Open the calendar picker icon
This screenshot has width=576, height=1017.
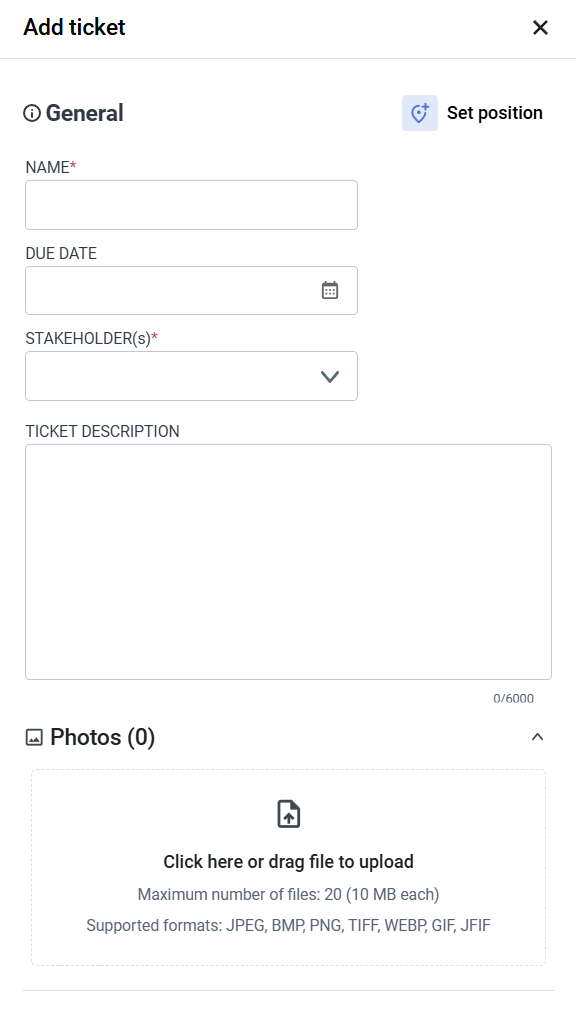pos(330,290)
